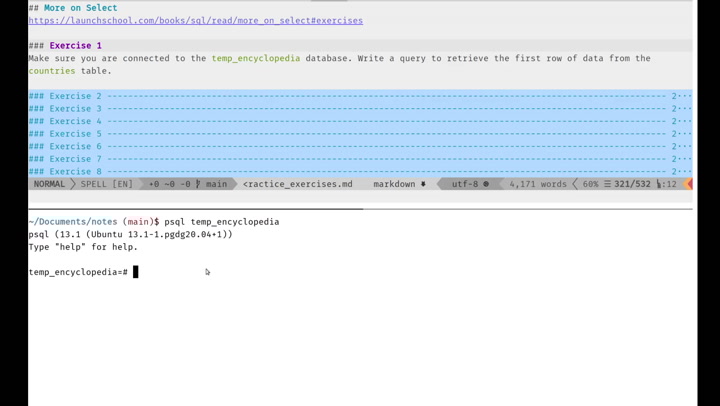
Task: Click the '<ractice_exercises.md' file name in statusline
Action: pos(298,184)
